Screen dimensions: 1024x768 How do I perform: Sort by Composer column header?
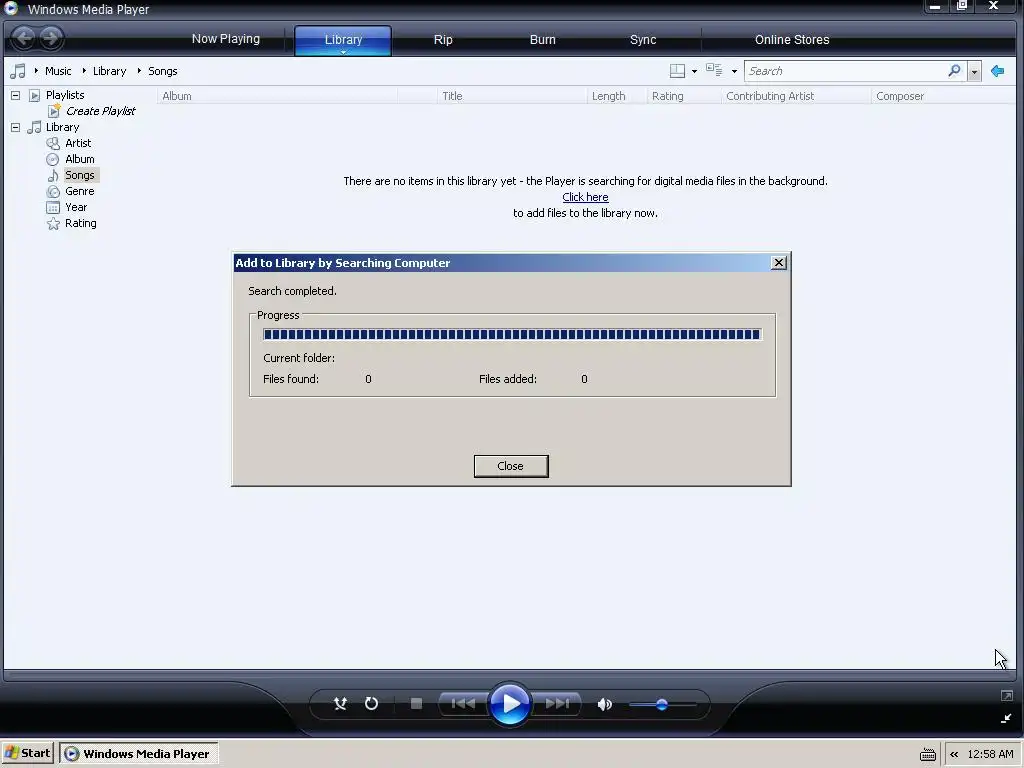[945, 96]
